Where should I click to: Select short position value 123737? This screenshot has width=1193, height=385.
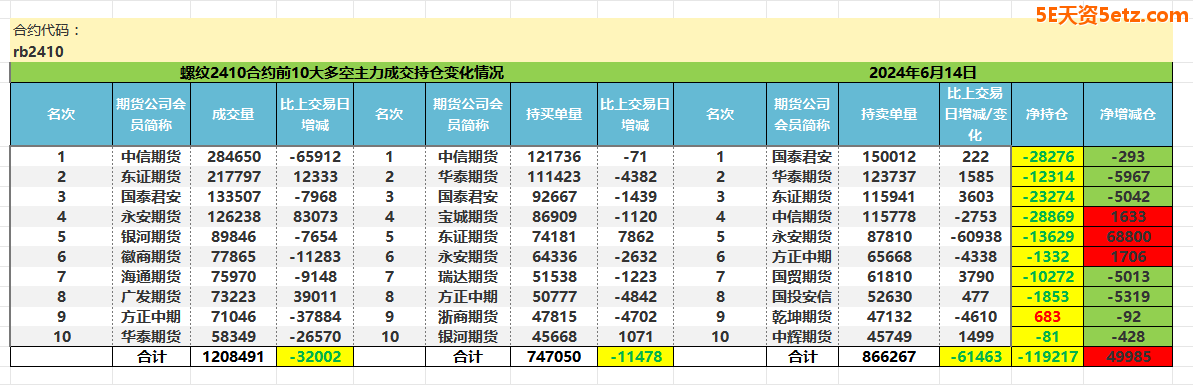[889, 177]
